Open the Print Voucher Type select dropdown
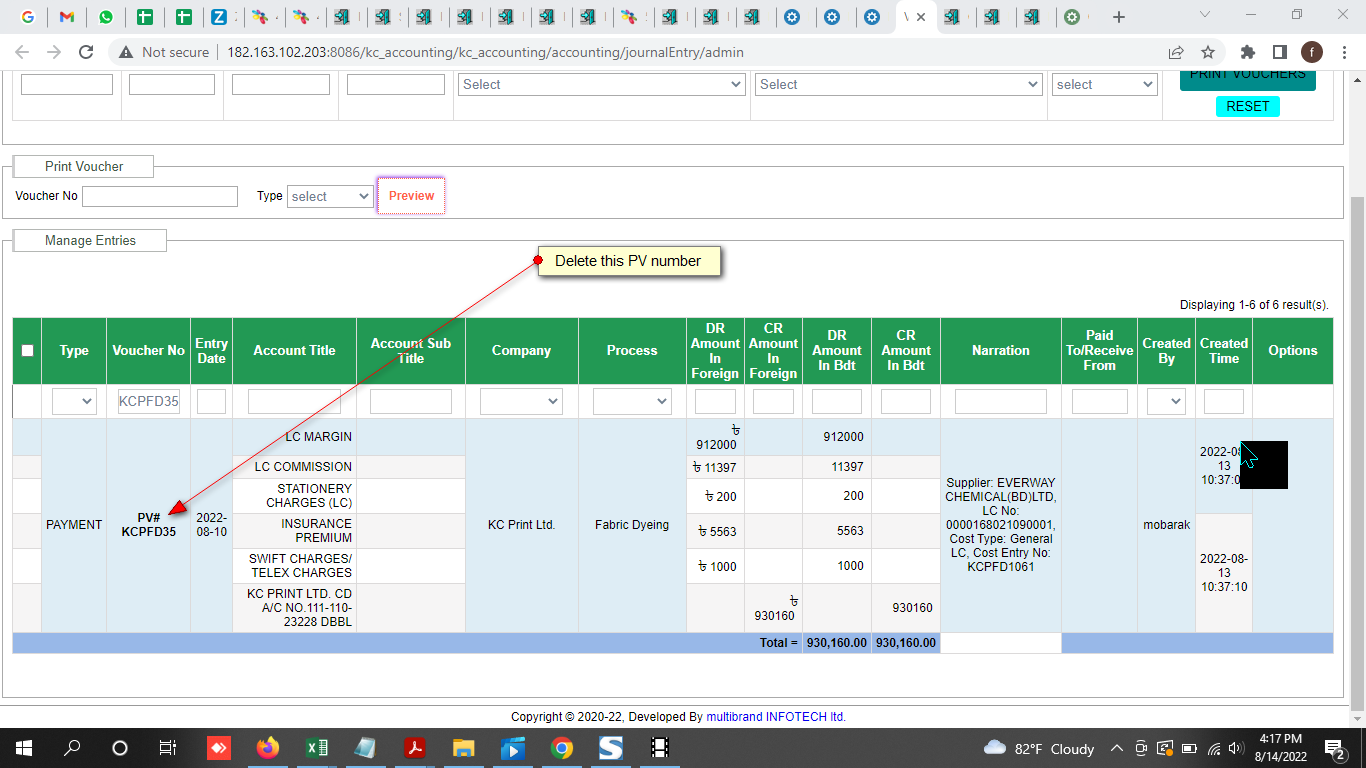 point(330,197)
